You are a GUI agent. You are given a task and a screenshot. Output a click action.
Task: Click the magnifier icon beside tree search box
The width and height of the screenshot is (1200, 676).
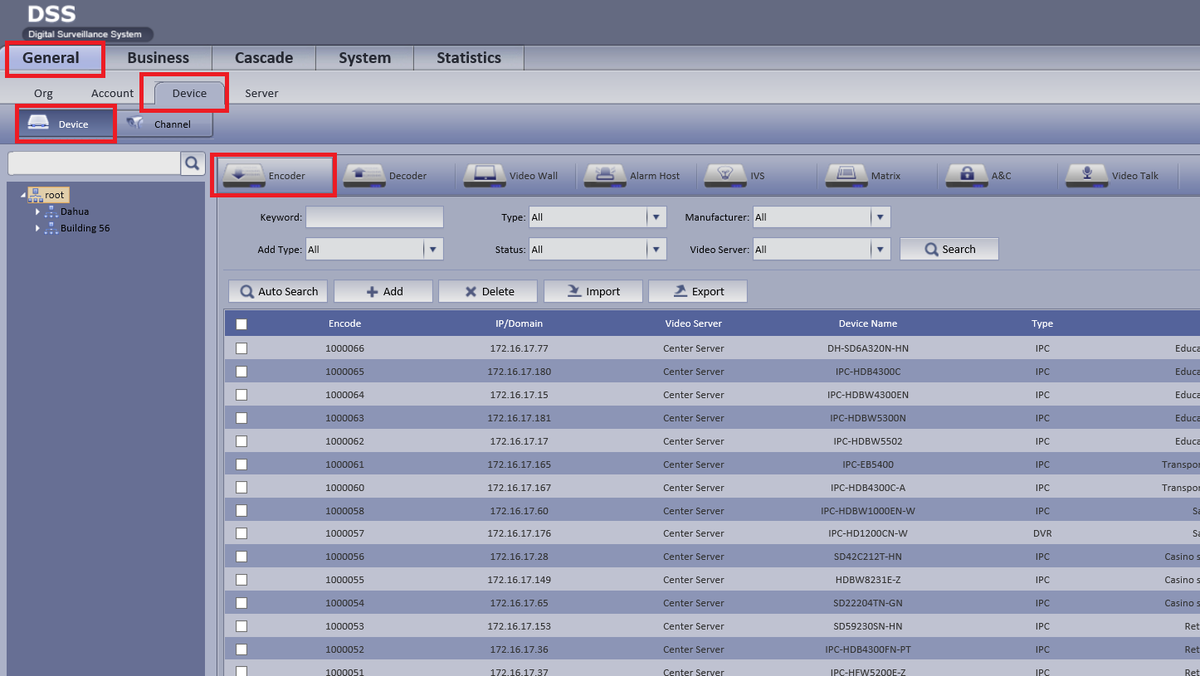pyautogui.click(x=192, y=163)
